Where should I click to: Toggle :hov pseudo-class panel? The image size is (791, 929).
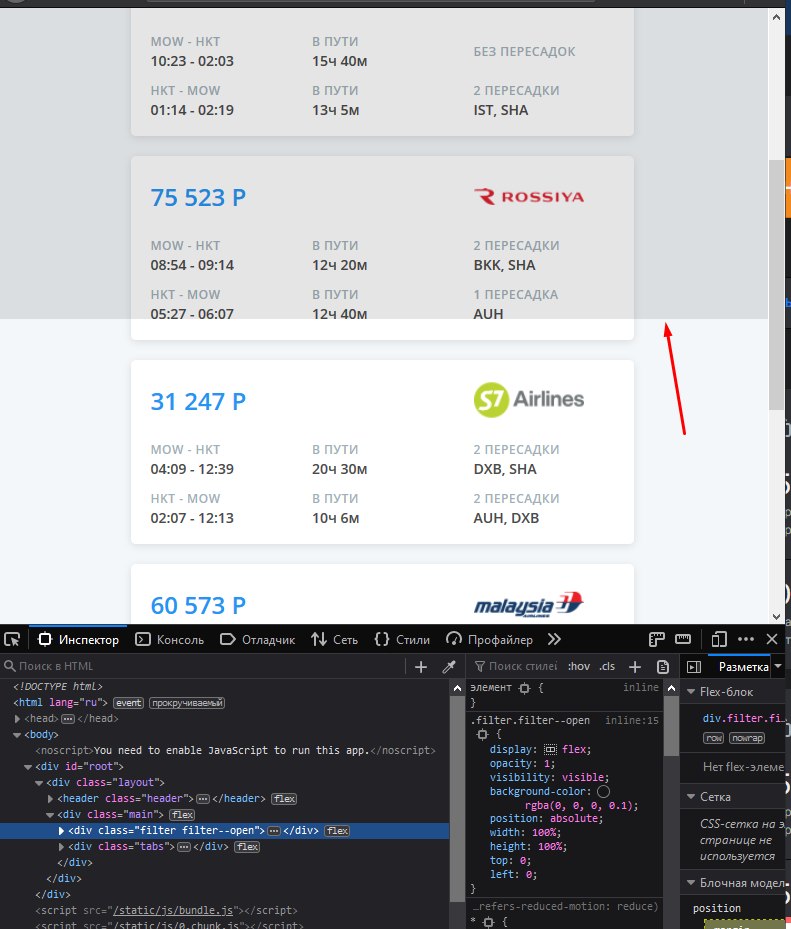pos(579,667)
